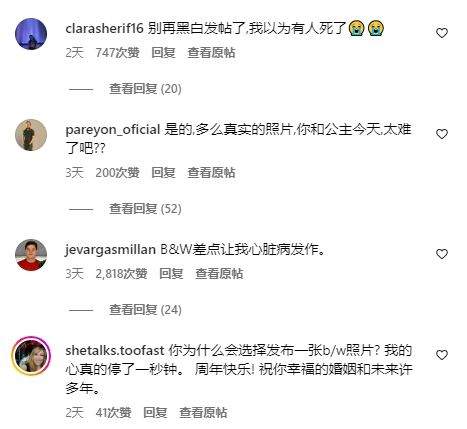Open the 747次赞 likes list
The image size is (467, 429).
[x=117, y=53]
